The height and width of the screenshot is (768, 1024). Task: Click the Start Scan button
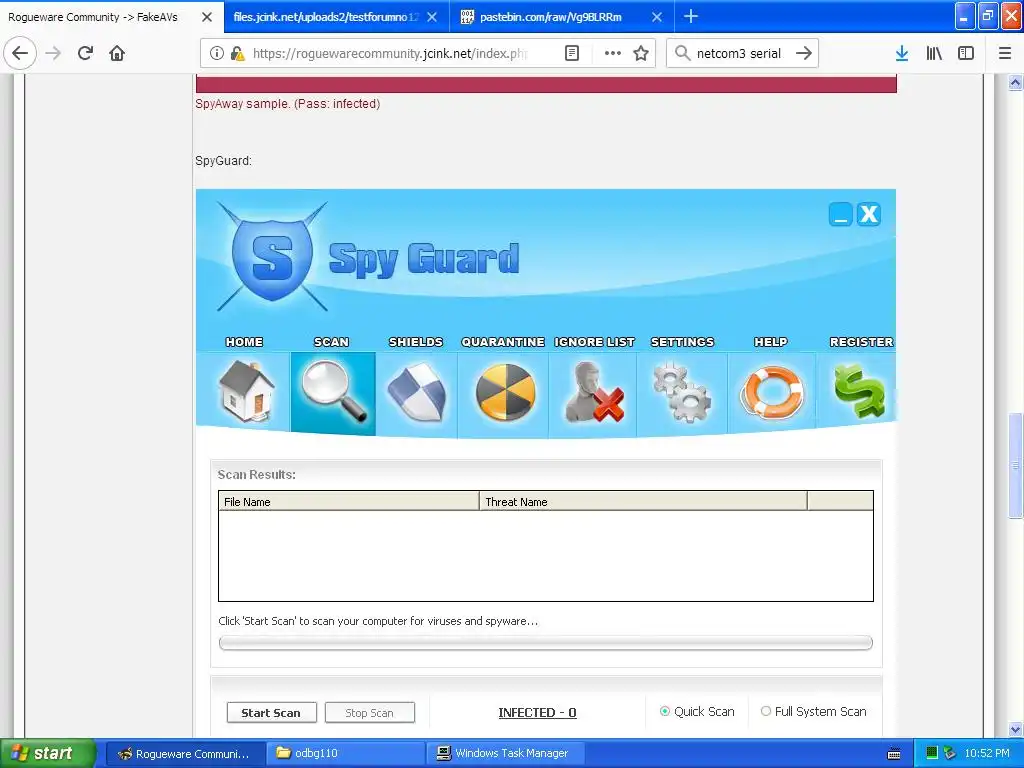(272, 712)
